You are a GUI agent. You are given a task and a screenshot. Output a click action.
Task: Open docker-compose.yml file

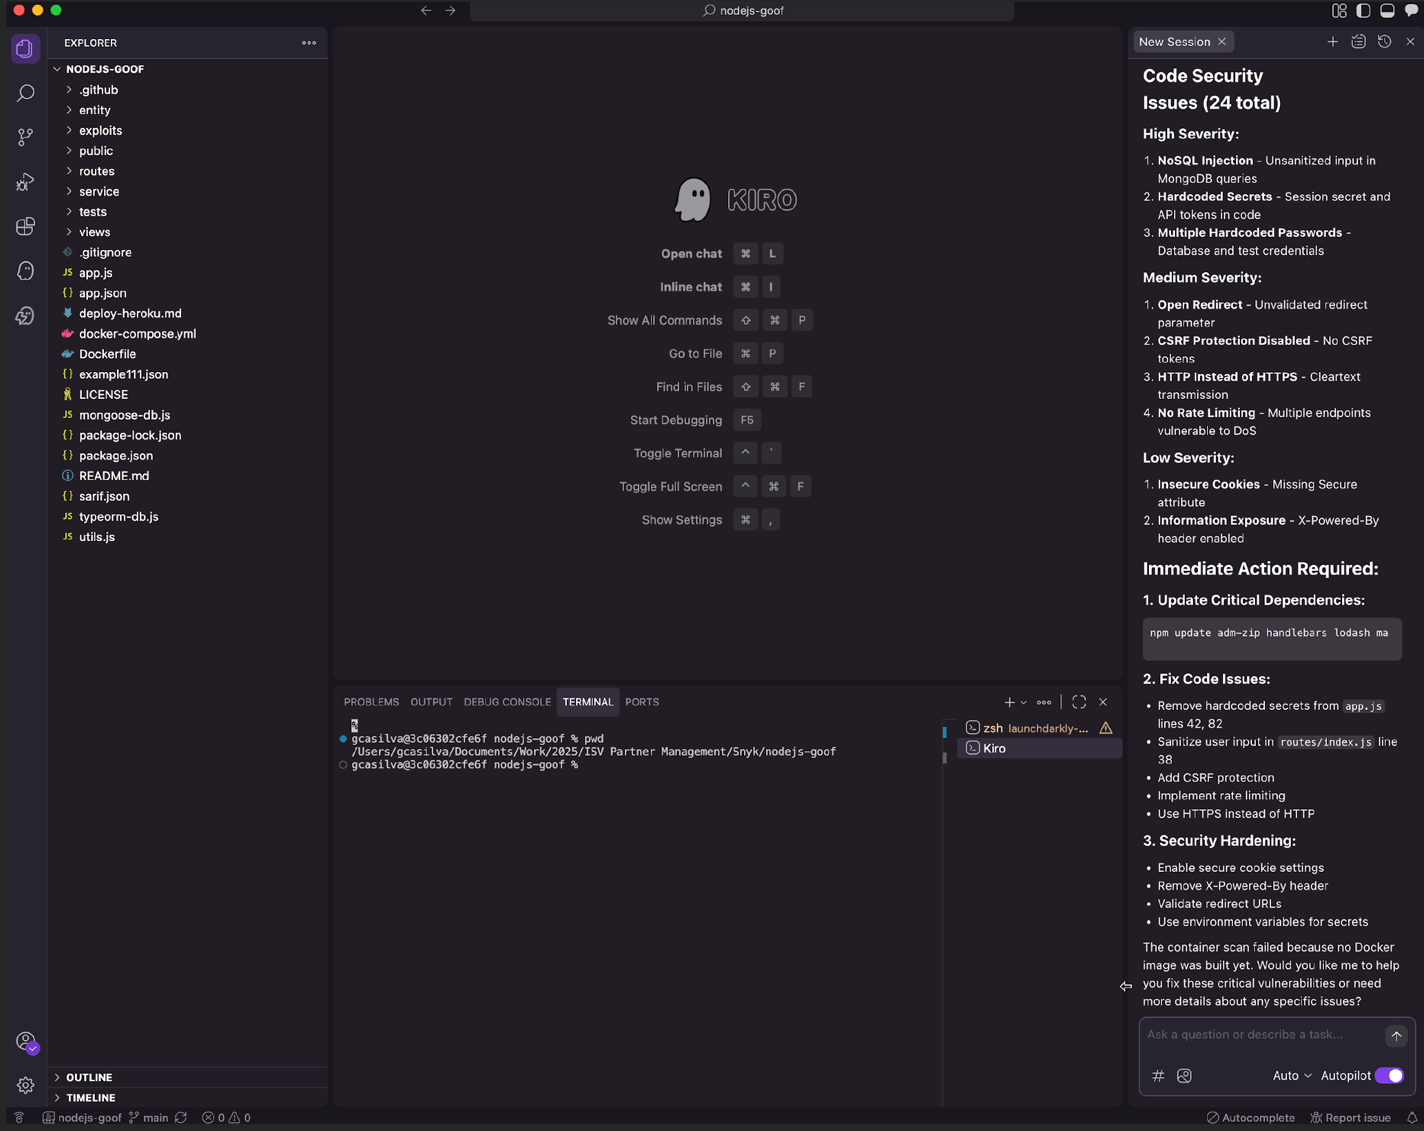190,334
